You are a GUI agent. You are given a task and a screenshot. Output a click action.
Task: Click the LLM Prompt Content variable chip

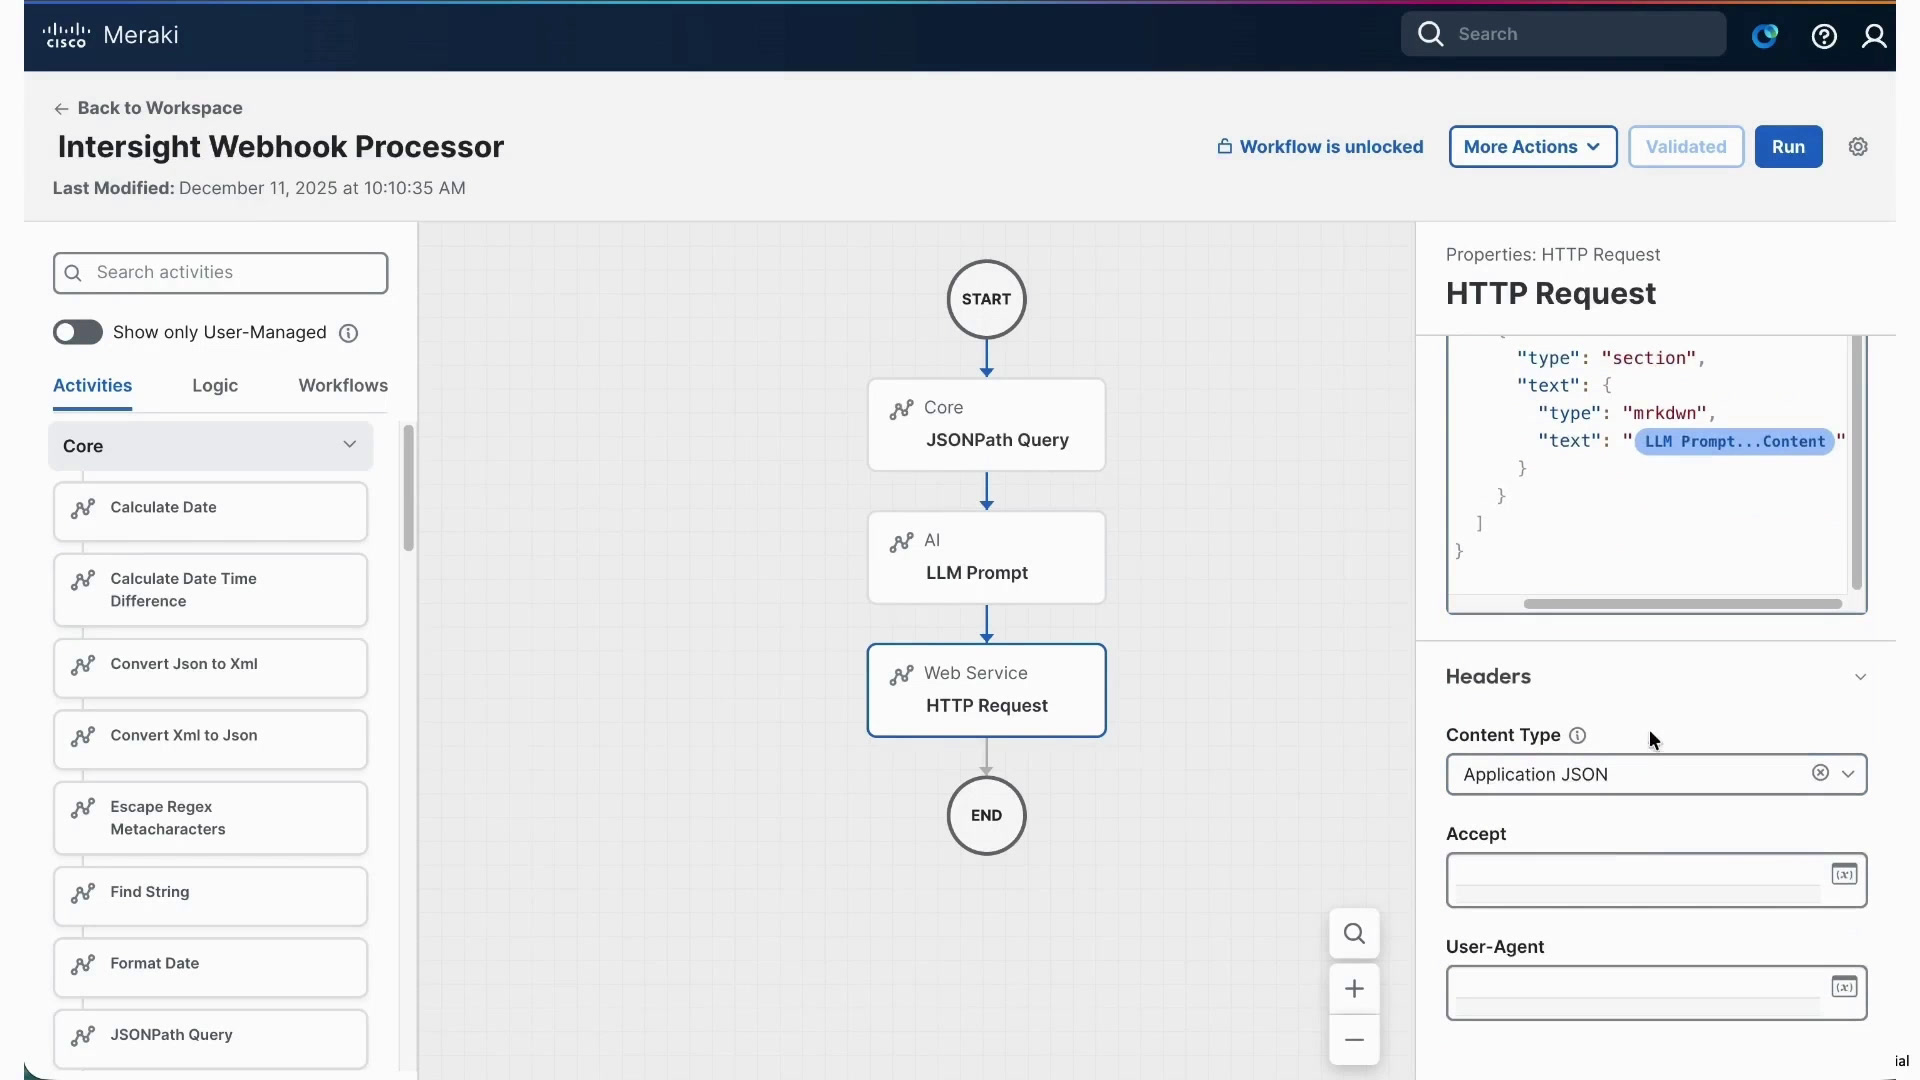(1734, 442)
